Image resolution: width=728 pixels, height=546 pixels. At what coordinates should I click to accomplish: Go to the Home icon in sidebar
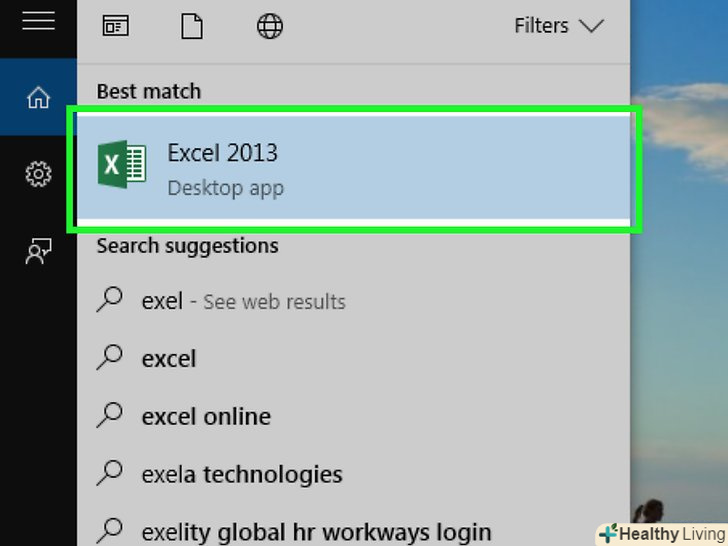tap(38, 97)
